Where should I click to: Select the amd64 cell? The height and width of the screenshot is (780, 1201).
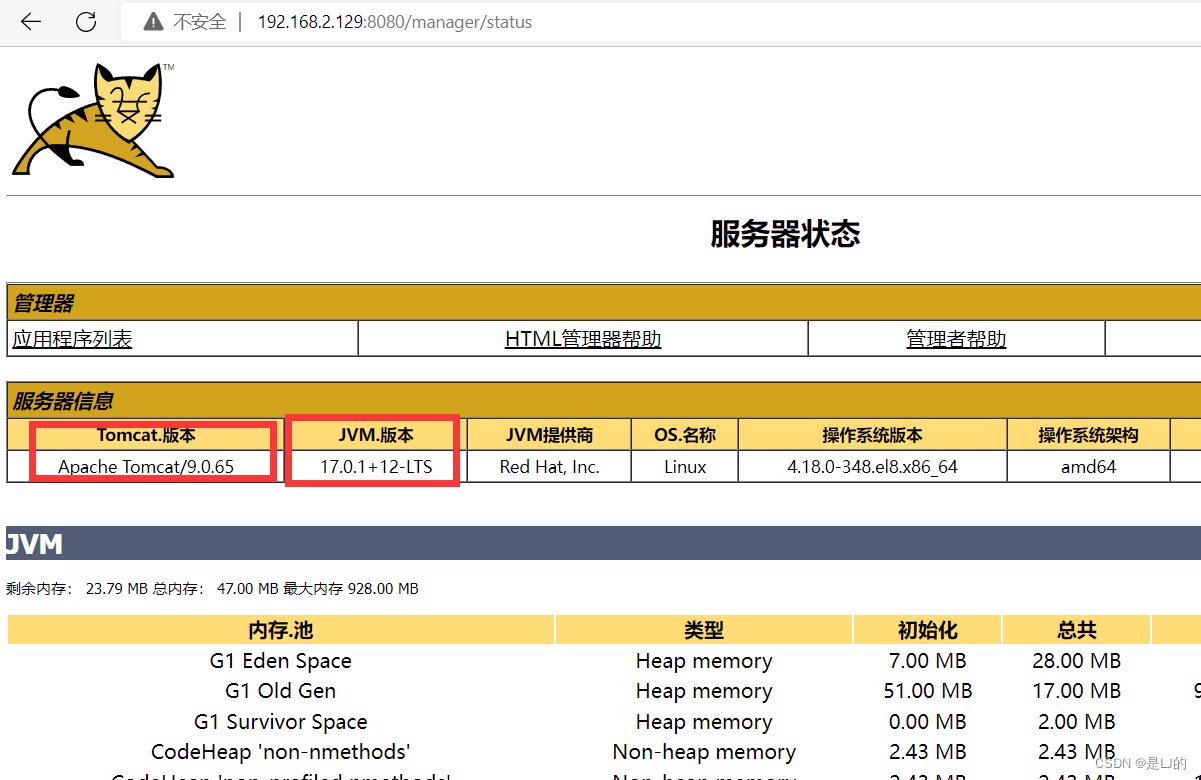(x=1088, y=467)
